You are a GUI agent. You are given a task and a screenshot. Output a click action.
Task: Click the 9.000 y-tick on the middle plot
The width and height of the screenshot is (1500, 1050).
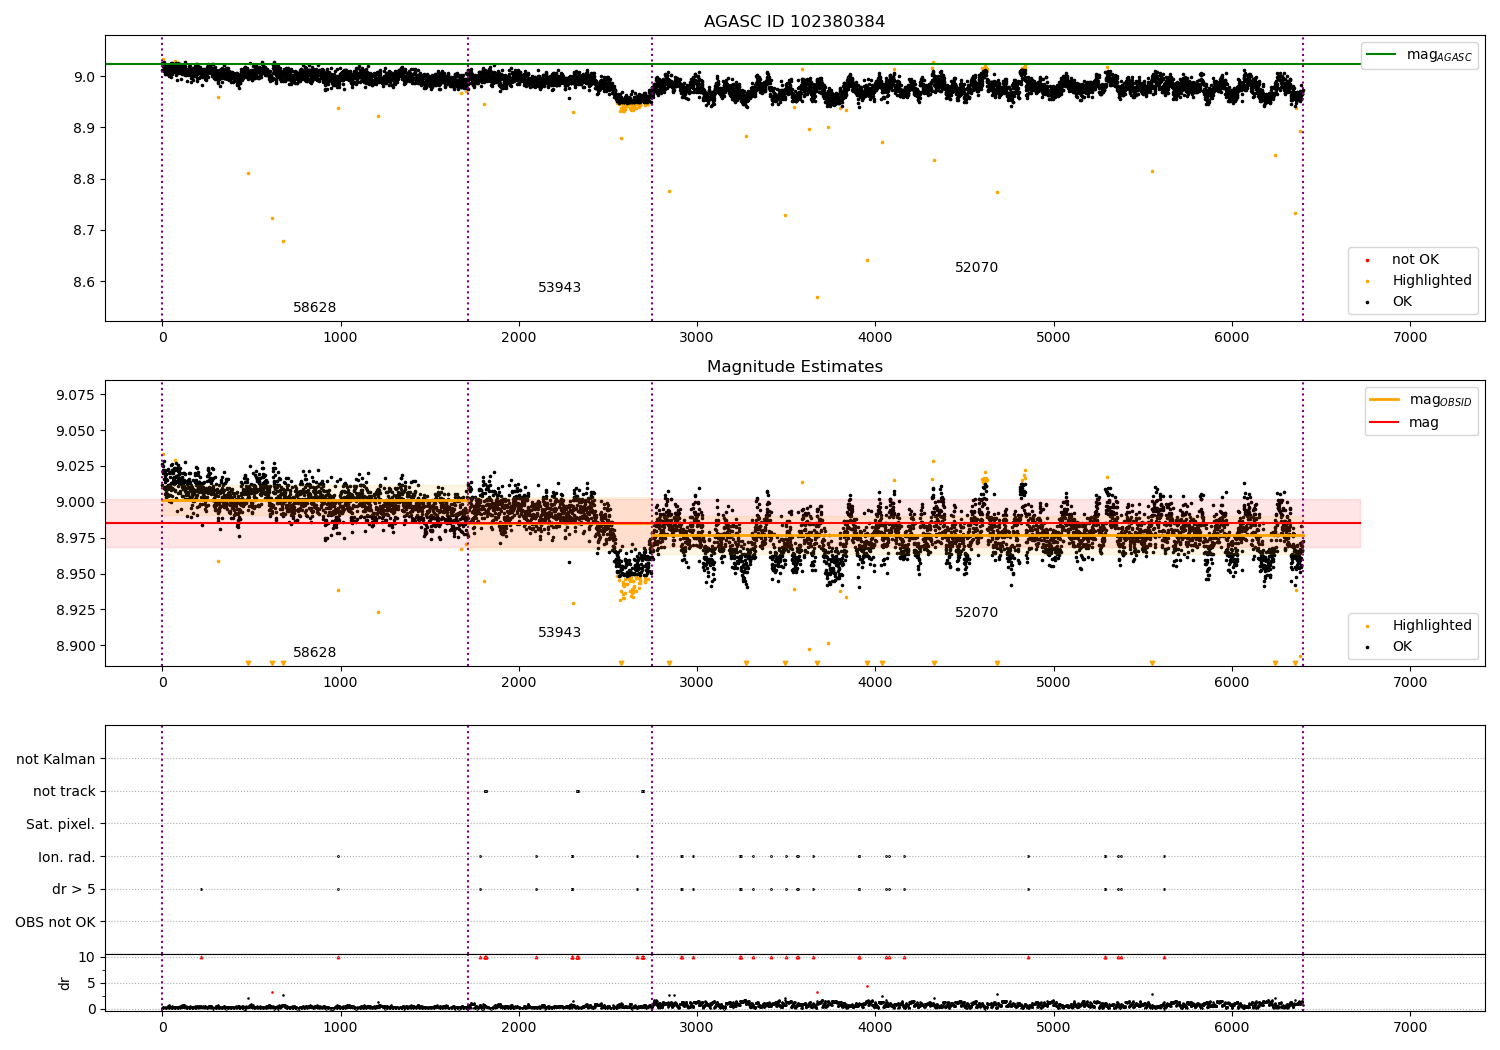click(76, 502)
